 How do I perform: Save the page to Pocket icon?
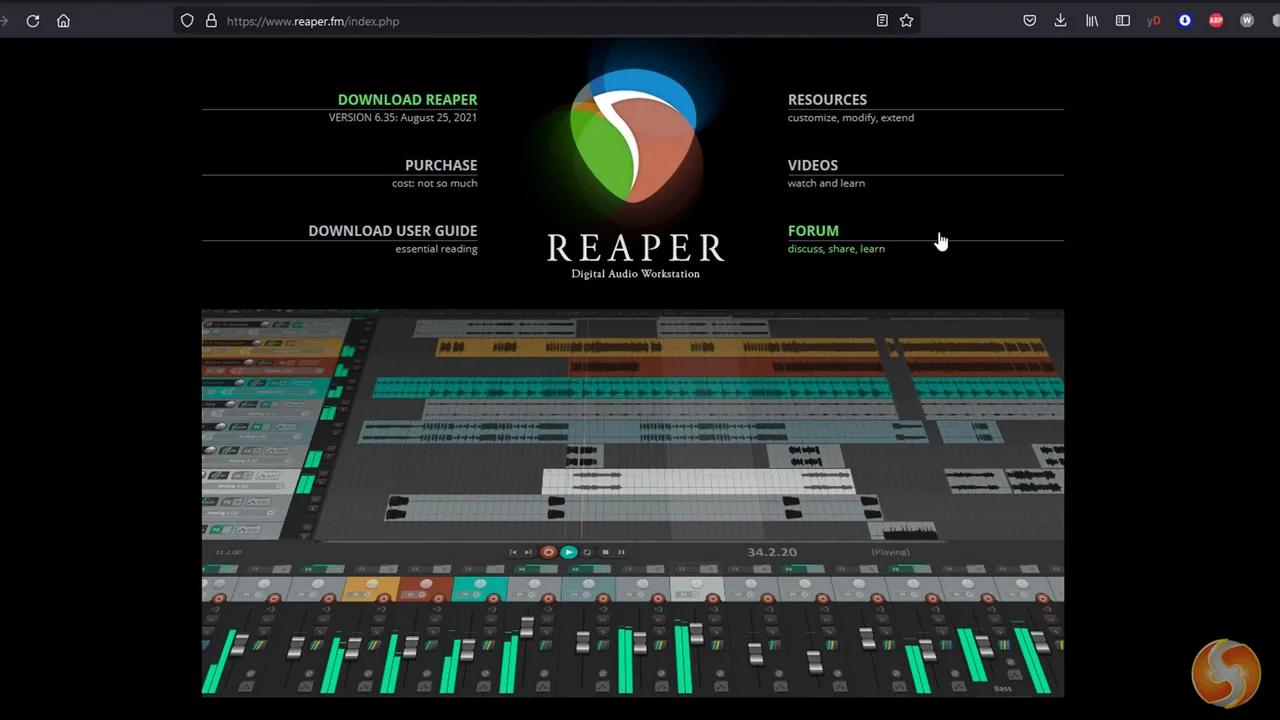[x=1030, y=21]
